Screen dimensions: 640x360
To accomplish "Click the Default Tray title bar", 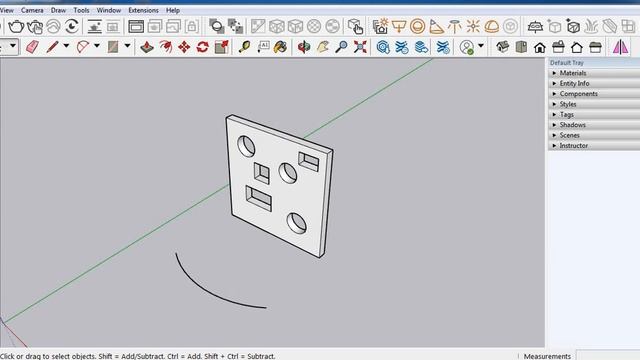I will pyautogui.click(x=594, y=63).
